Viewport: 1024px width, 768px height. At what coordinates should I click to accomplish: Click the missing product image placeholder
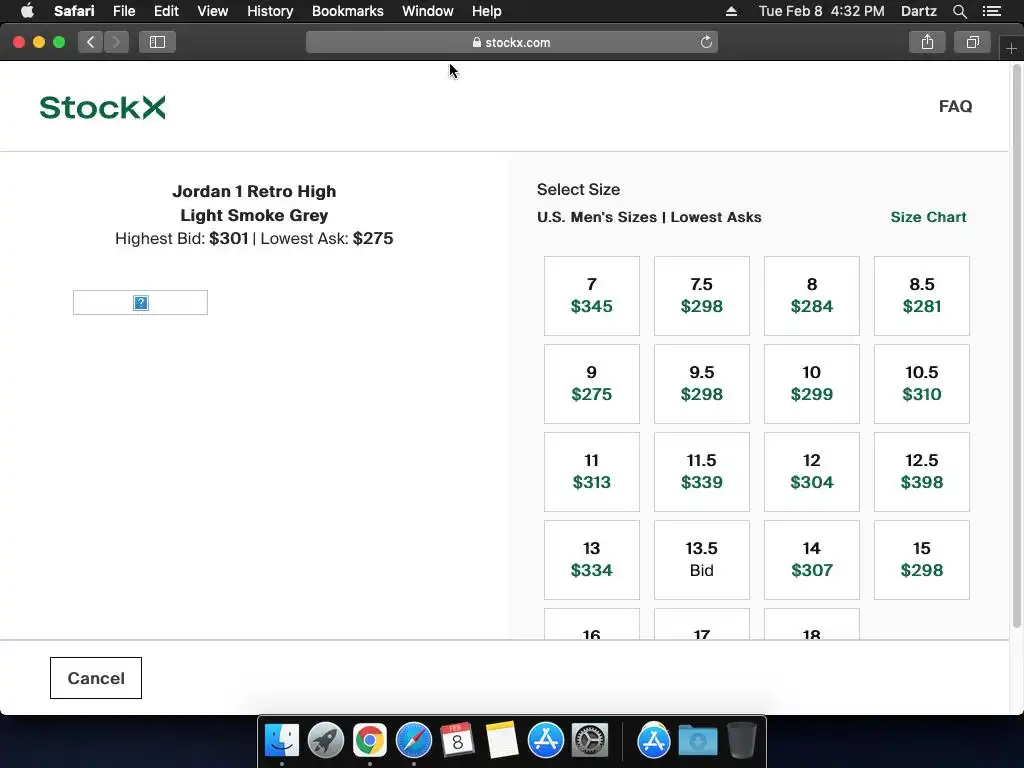pyautogui.click(x=140, y=302)
